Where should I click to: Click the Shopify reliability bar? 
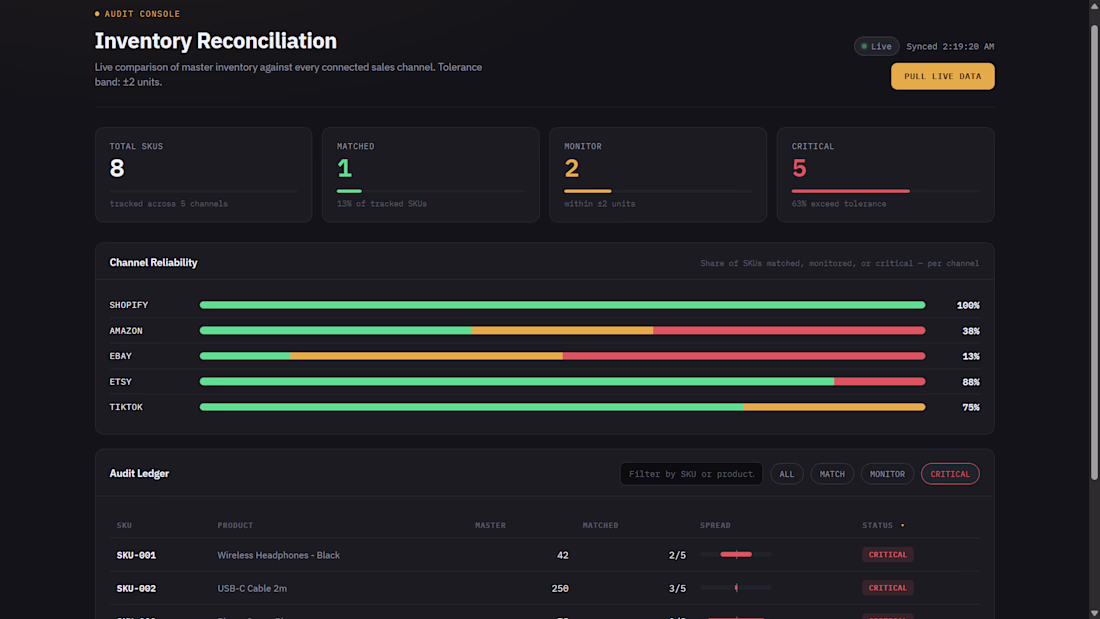(x=562, y=305)
